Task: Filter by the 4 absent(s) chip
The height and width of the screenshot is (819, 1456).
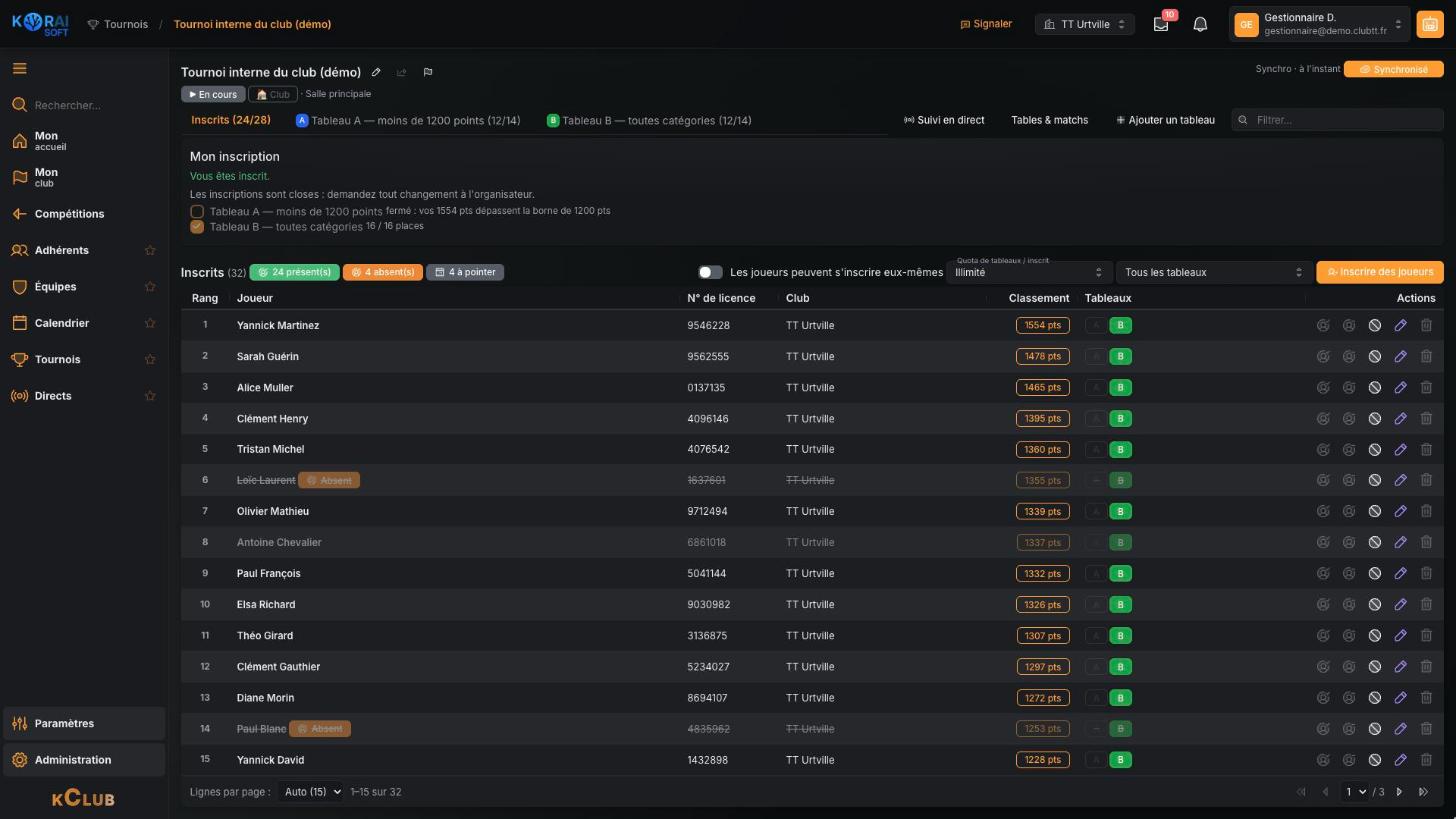Action: 383,273
